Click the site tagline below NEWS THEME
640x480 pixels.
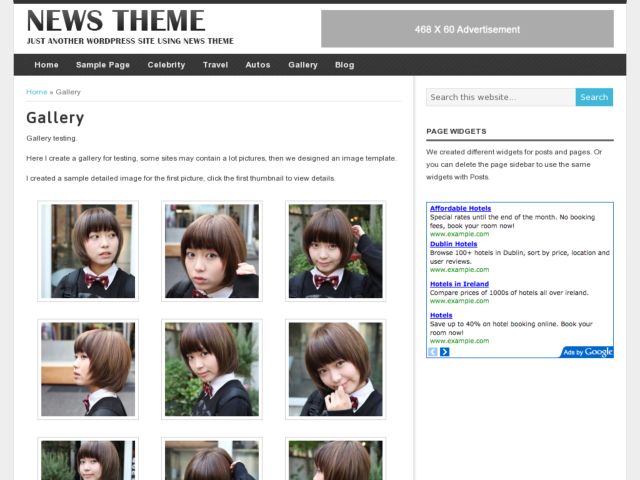[130, 41]
